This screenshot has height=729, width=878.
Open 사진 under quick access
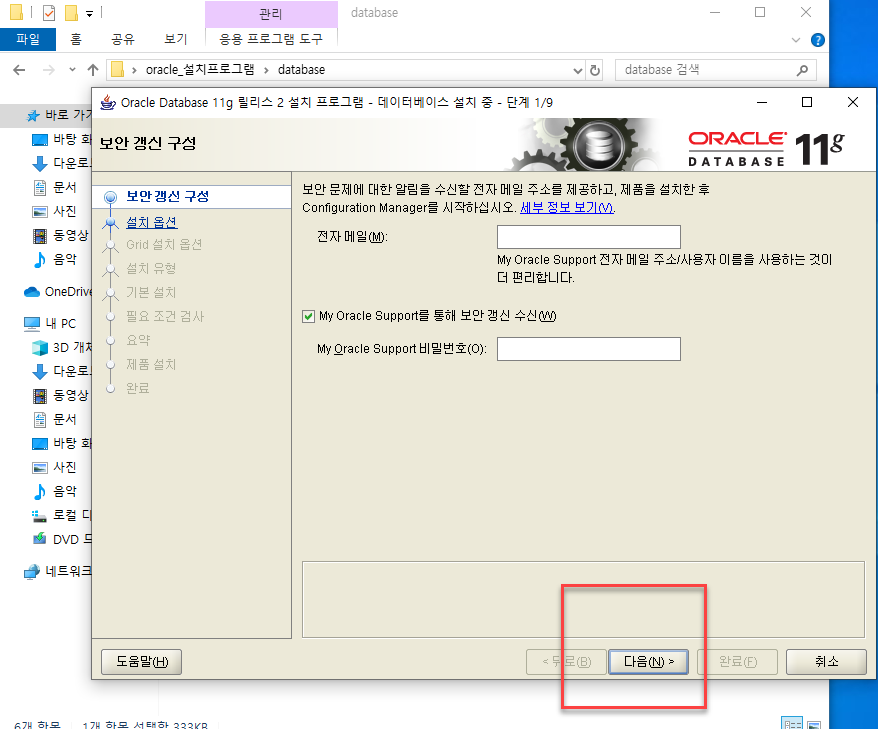(x=54, y=211)
